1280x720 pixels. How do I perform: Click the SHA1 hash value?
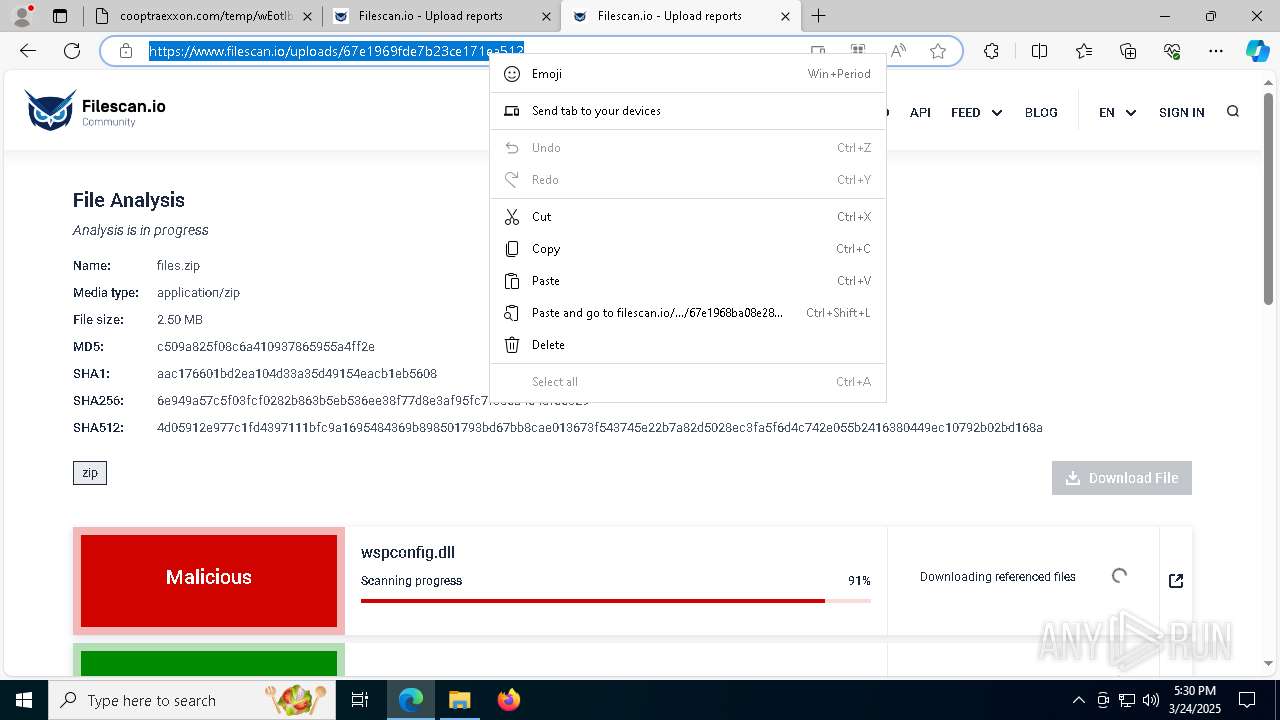(x=297, y=374)
